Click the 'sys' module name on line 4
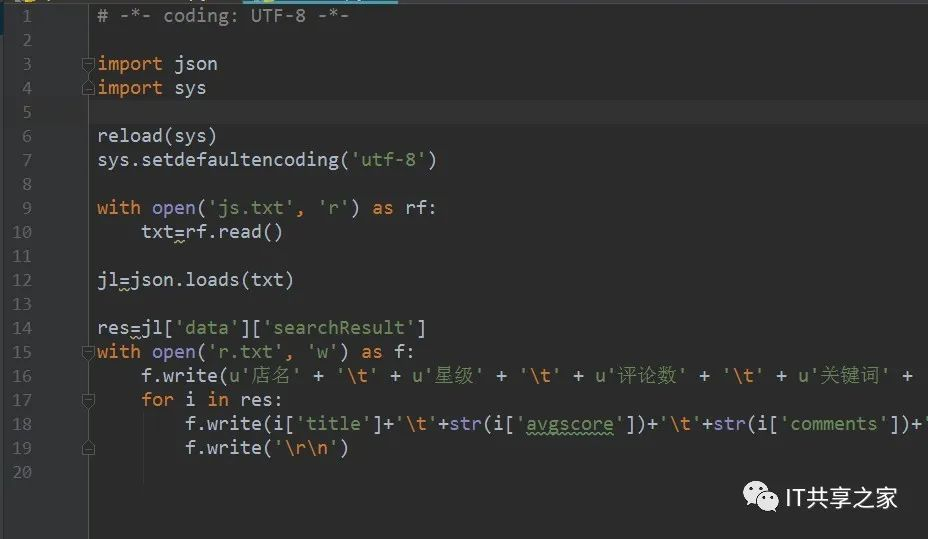The width and height of the screenshot is (928, 539). pos(190,88)
